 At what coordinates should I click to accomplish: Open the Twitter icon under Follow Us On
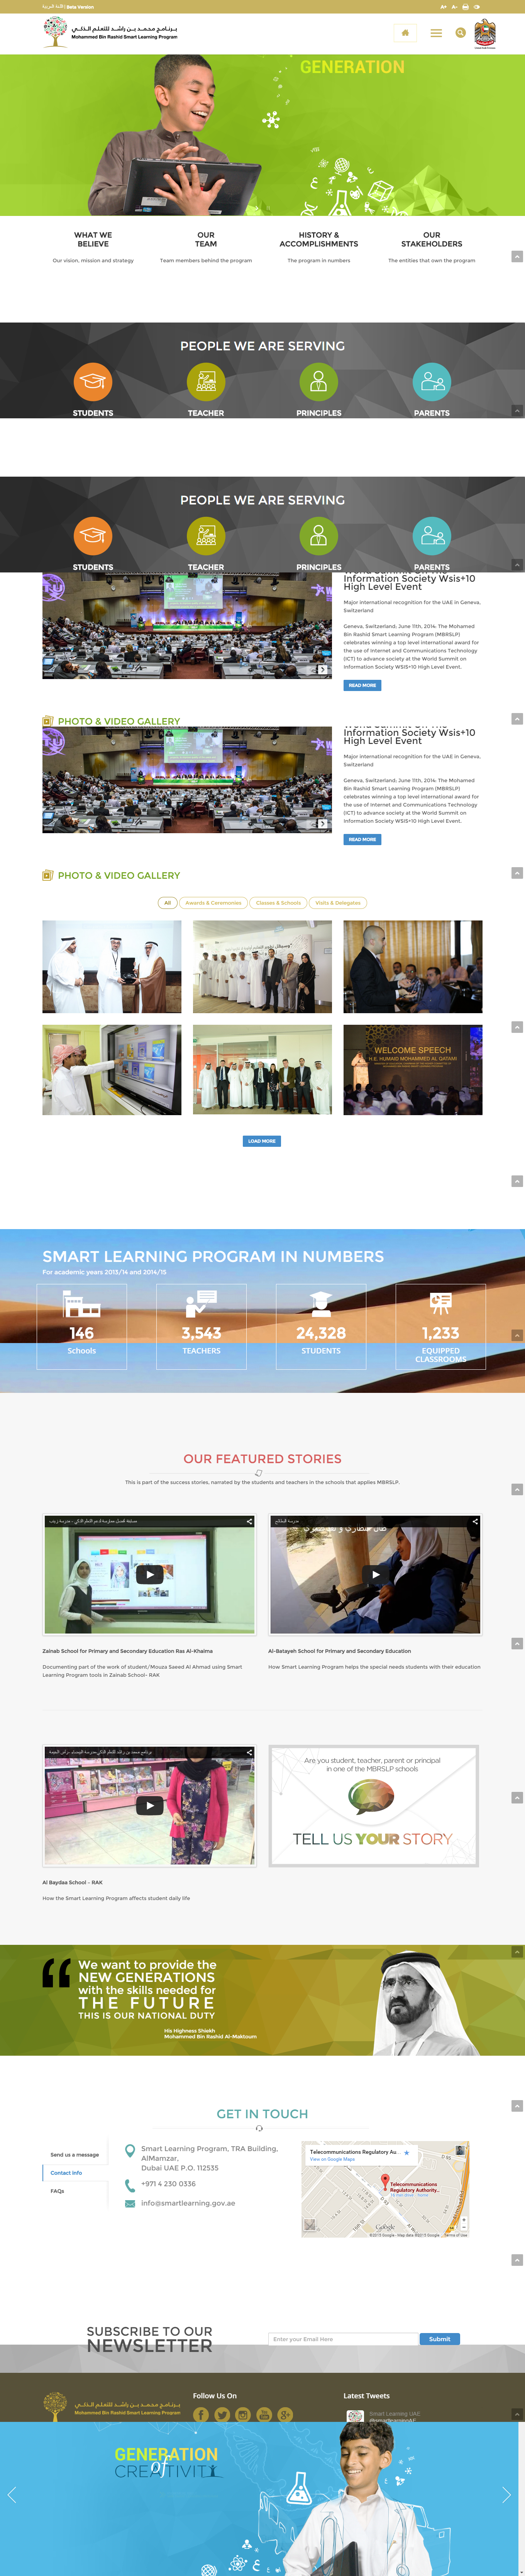(222, 2414)
